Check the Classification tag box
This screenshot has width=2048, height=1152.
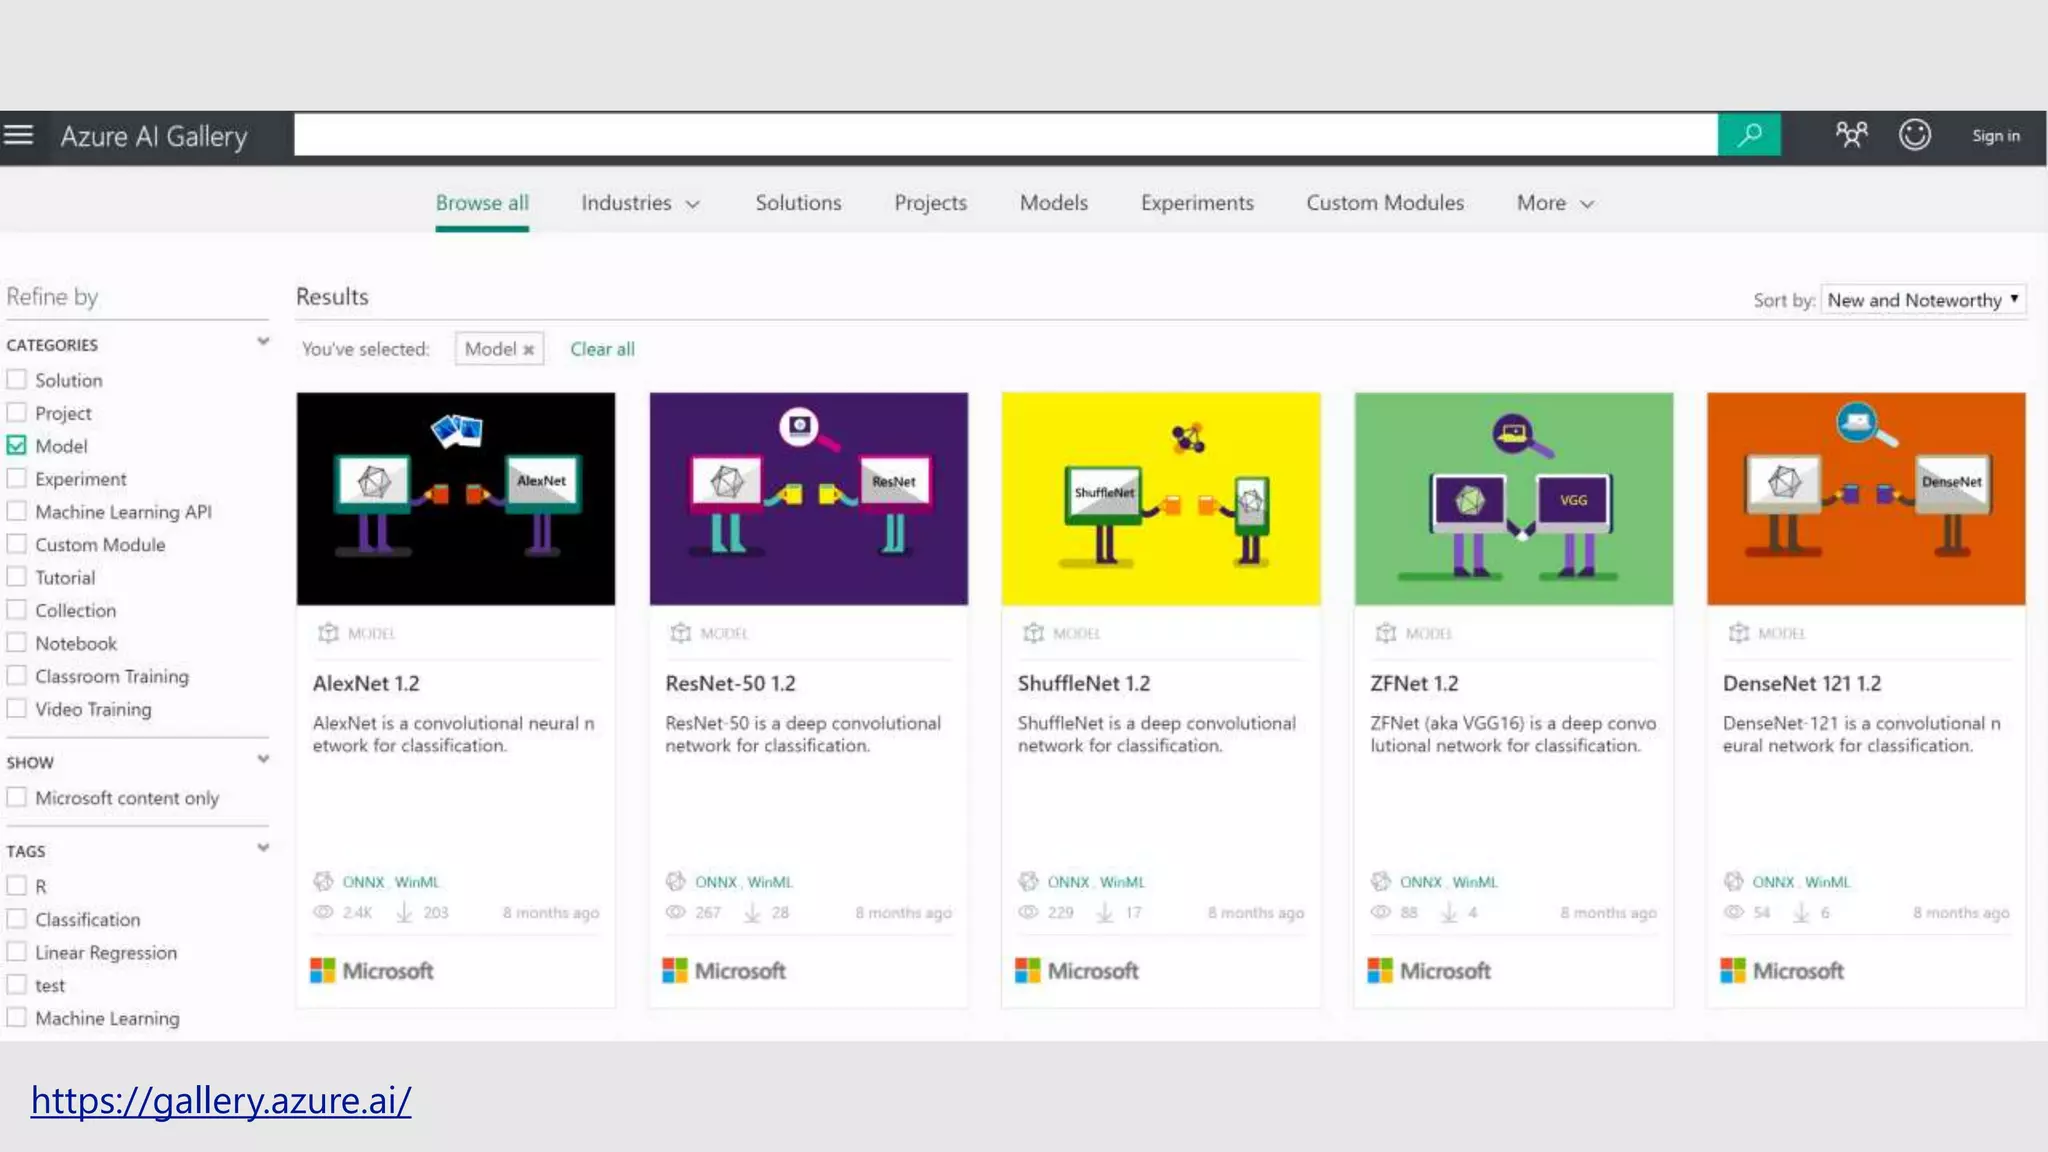[16, 918]
